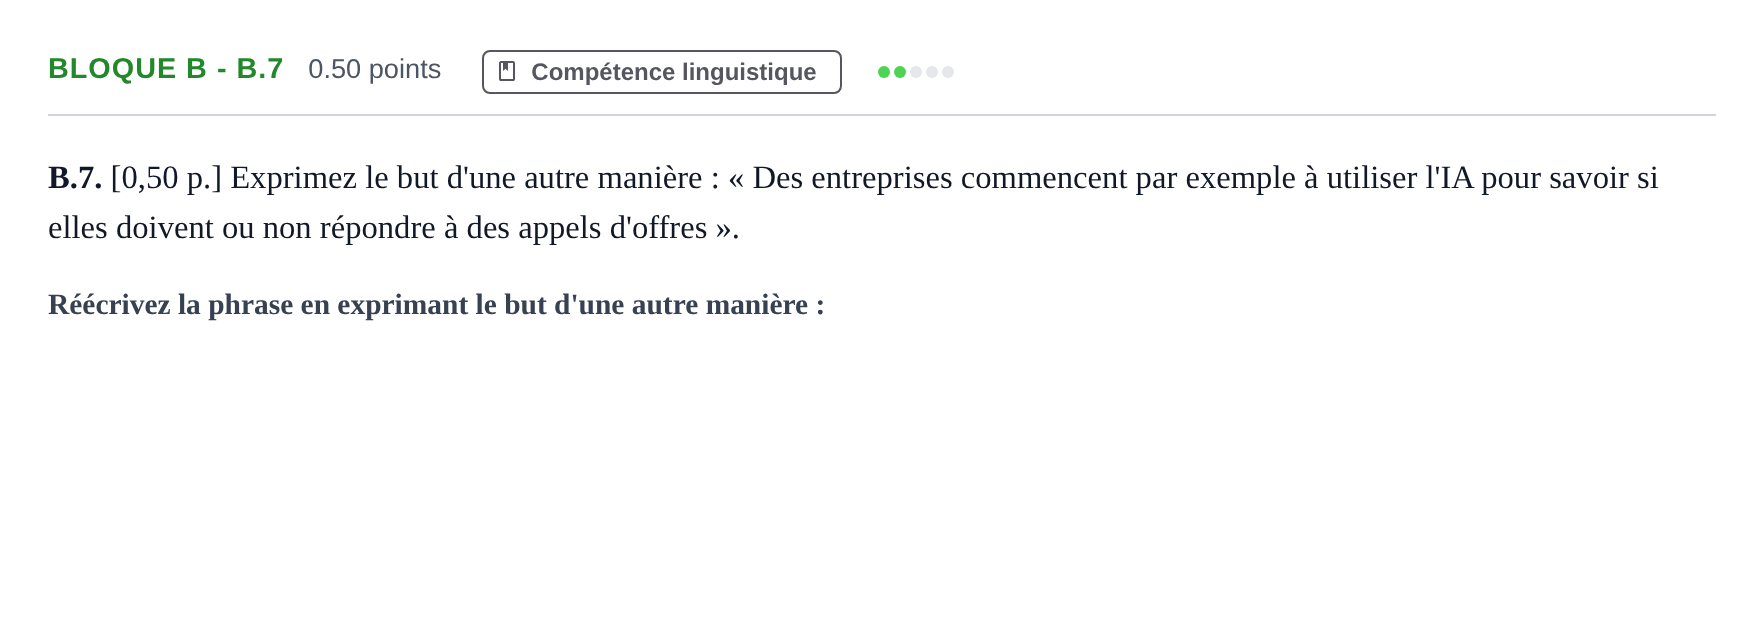Click the words d'une autre manière in the question
The width and height of the screenshot is (1764, 638).
click(x=574, y=178)
